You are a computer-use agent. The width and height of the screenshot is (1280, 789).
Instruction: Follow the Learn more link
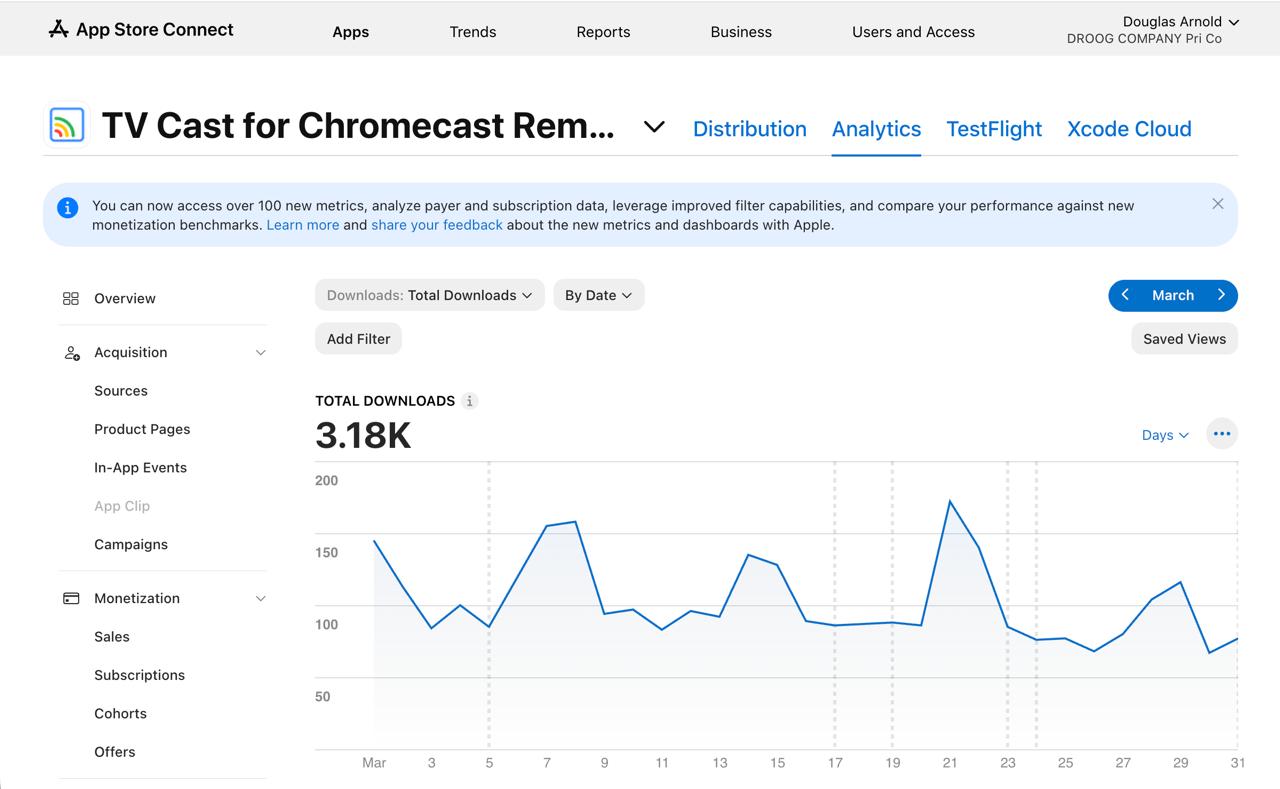click(x=302, y=225)
